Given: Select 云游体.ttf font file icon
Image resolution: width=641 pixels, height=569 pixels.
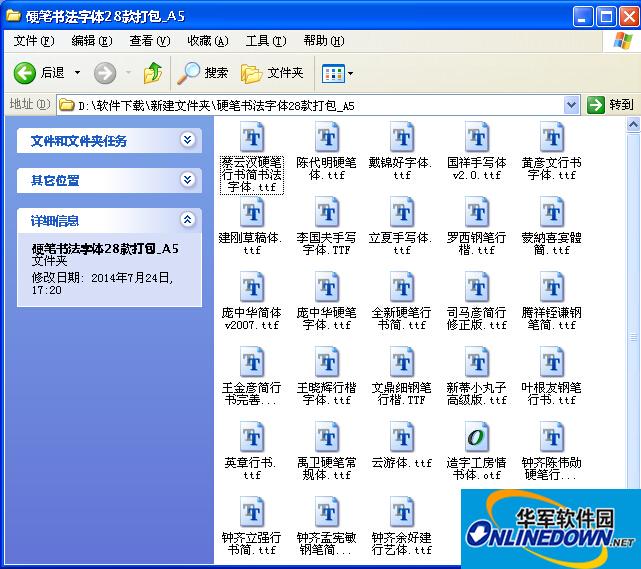Looking at the screenshot, I should pyautogui.click(x=402, y=437).
